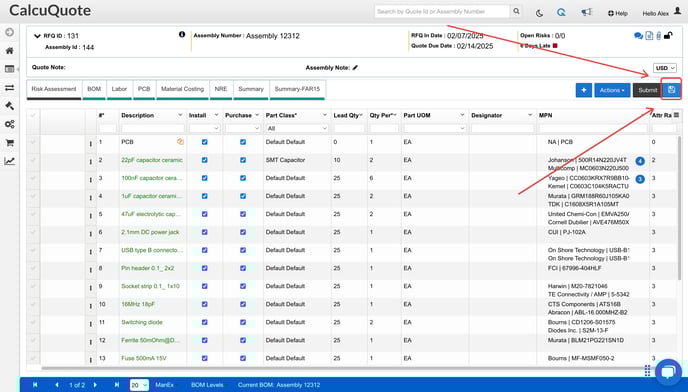688x392 pixels.
Task: Open the transfer arrows sidebar icon
Action: [9, 88]
